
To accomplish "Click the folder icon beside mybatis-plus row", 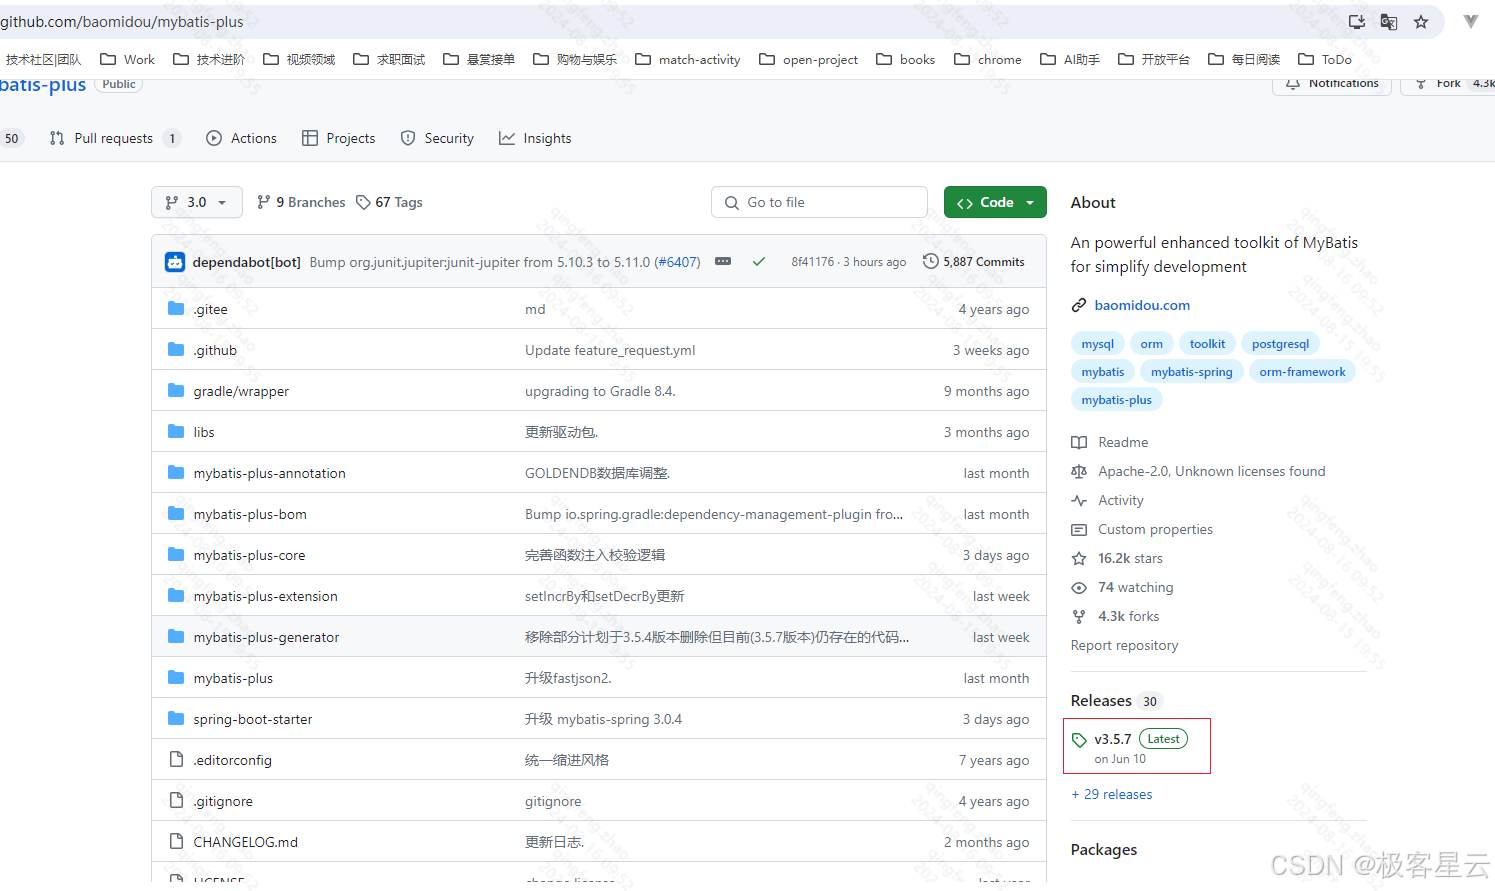I will (x=176, y=678).
